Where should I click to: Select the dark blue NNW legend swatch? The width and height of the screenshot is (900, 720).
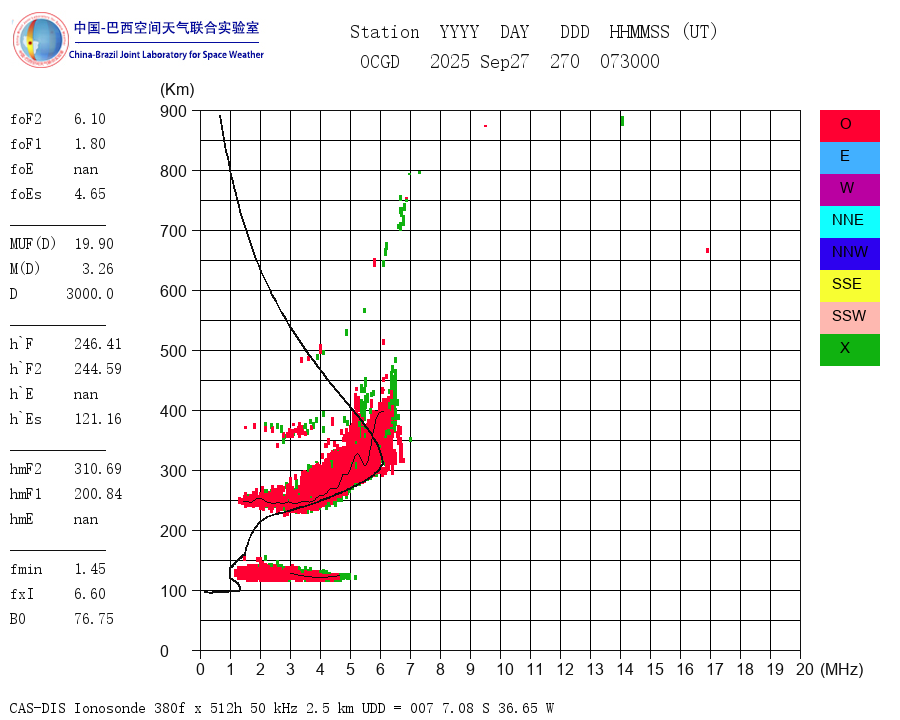point(849,254)
